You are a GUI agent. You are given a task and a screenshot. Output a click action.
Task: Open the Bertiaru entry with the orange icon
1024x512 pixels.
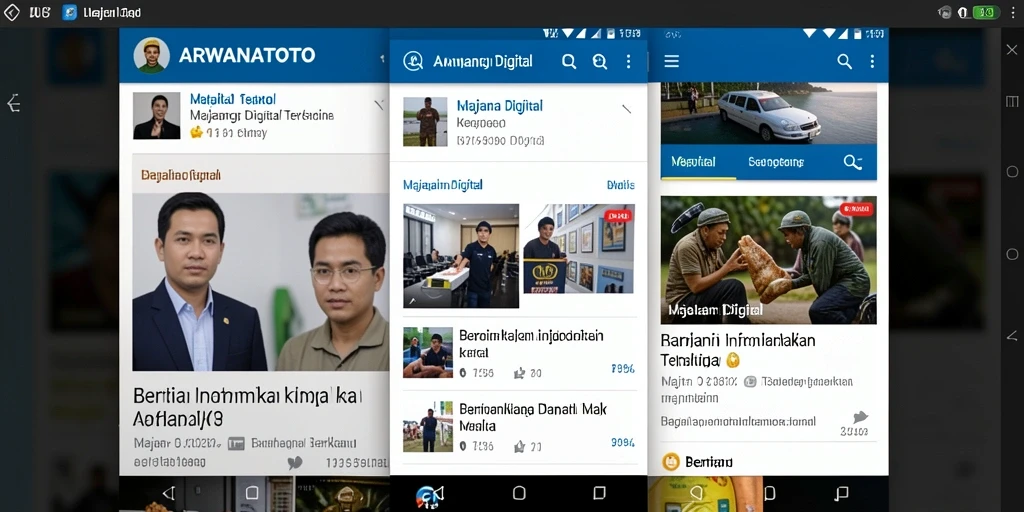697,462
